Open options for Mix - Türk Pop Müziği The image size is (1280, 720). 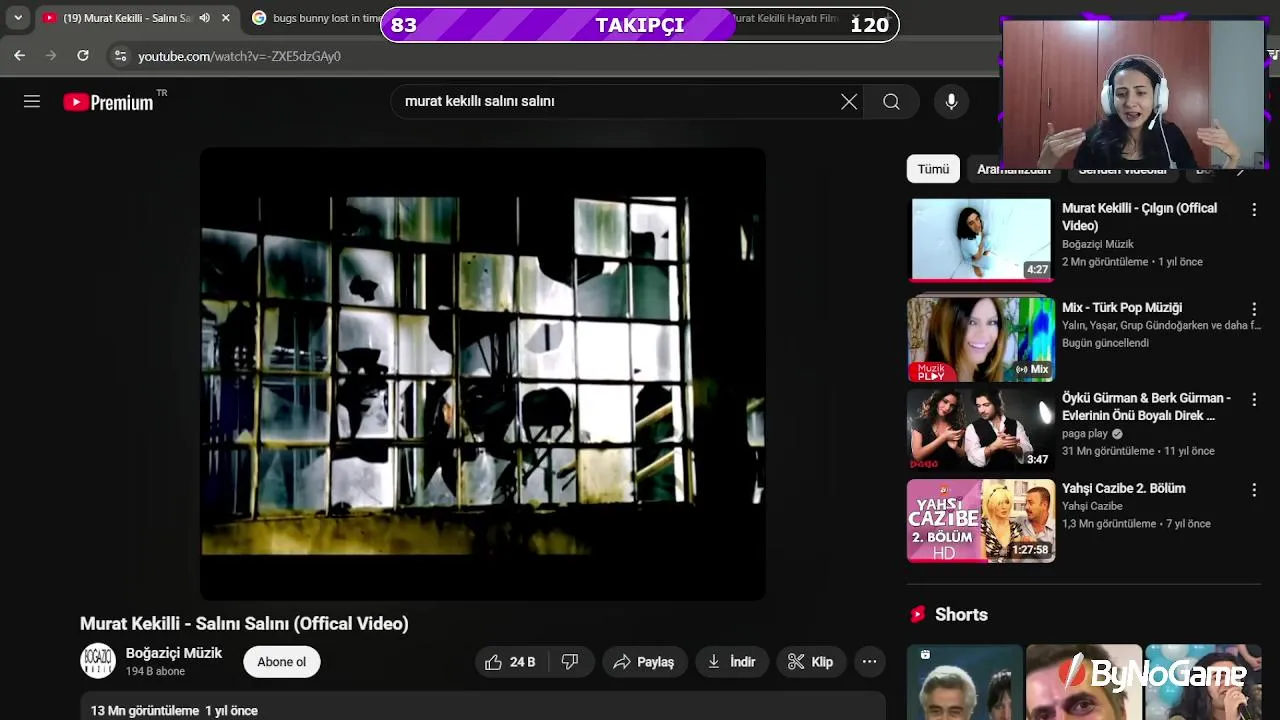coord(1254,310)
